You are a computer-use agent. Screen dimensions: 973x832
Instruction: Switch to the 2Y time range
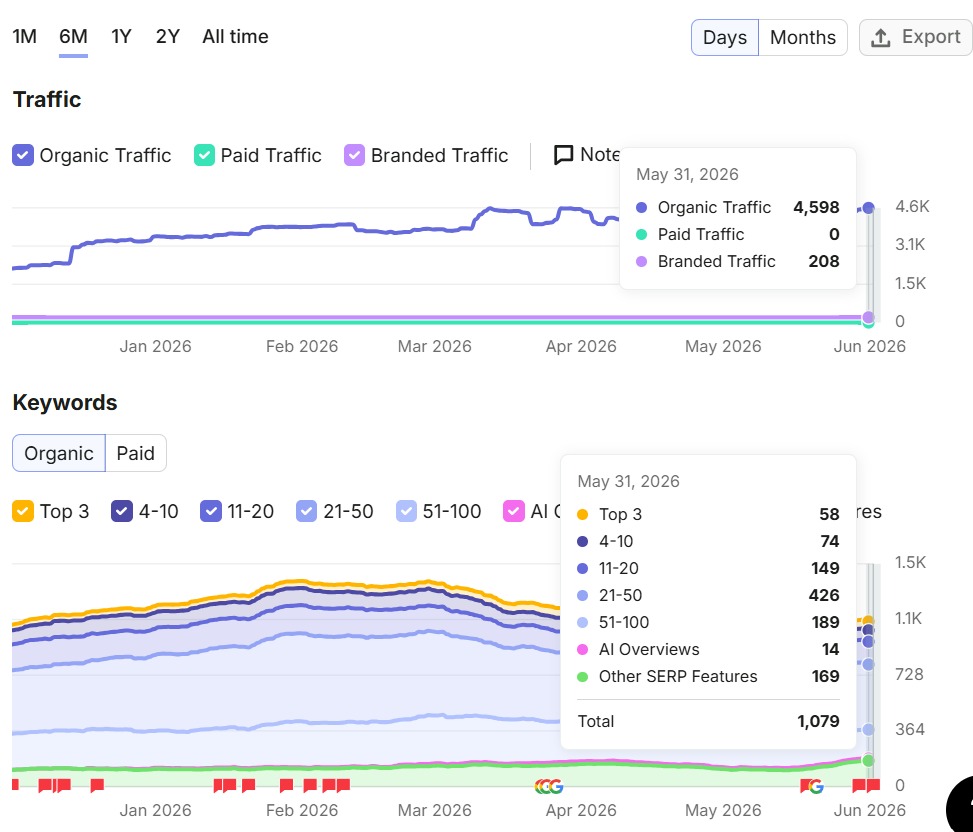(x=168, y=37)
